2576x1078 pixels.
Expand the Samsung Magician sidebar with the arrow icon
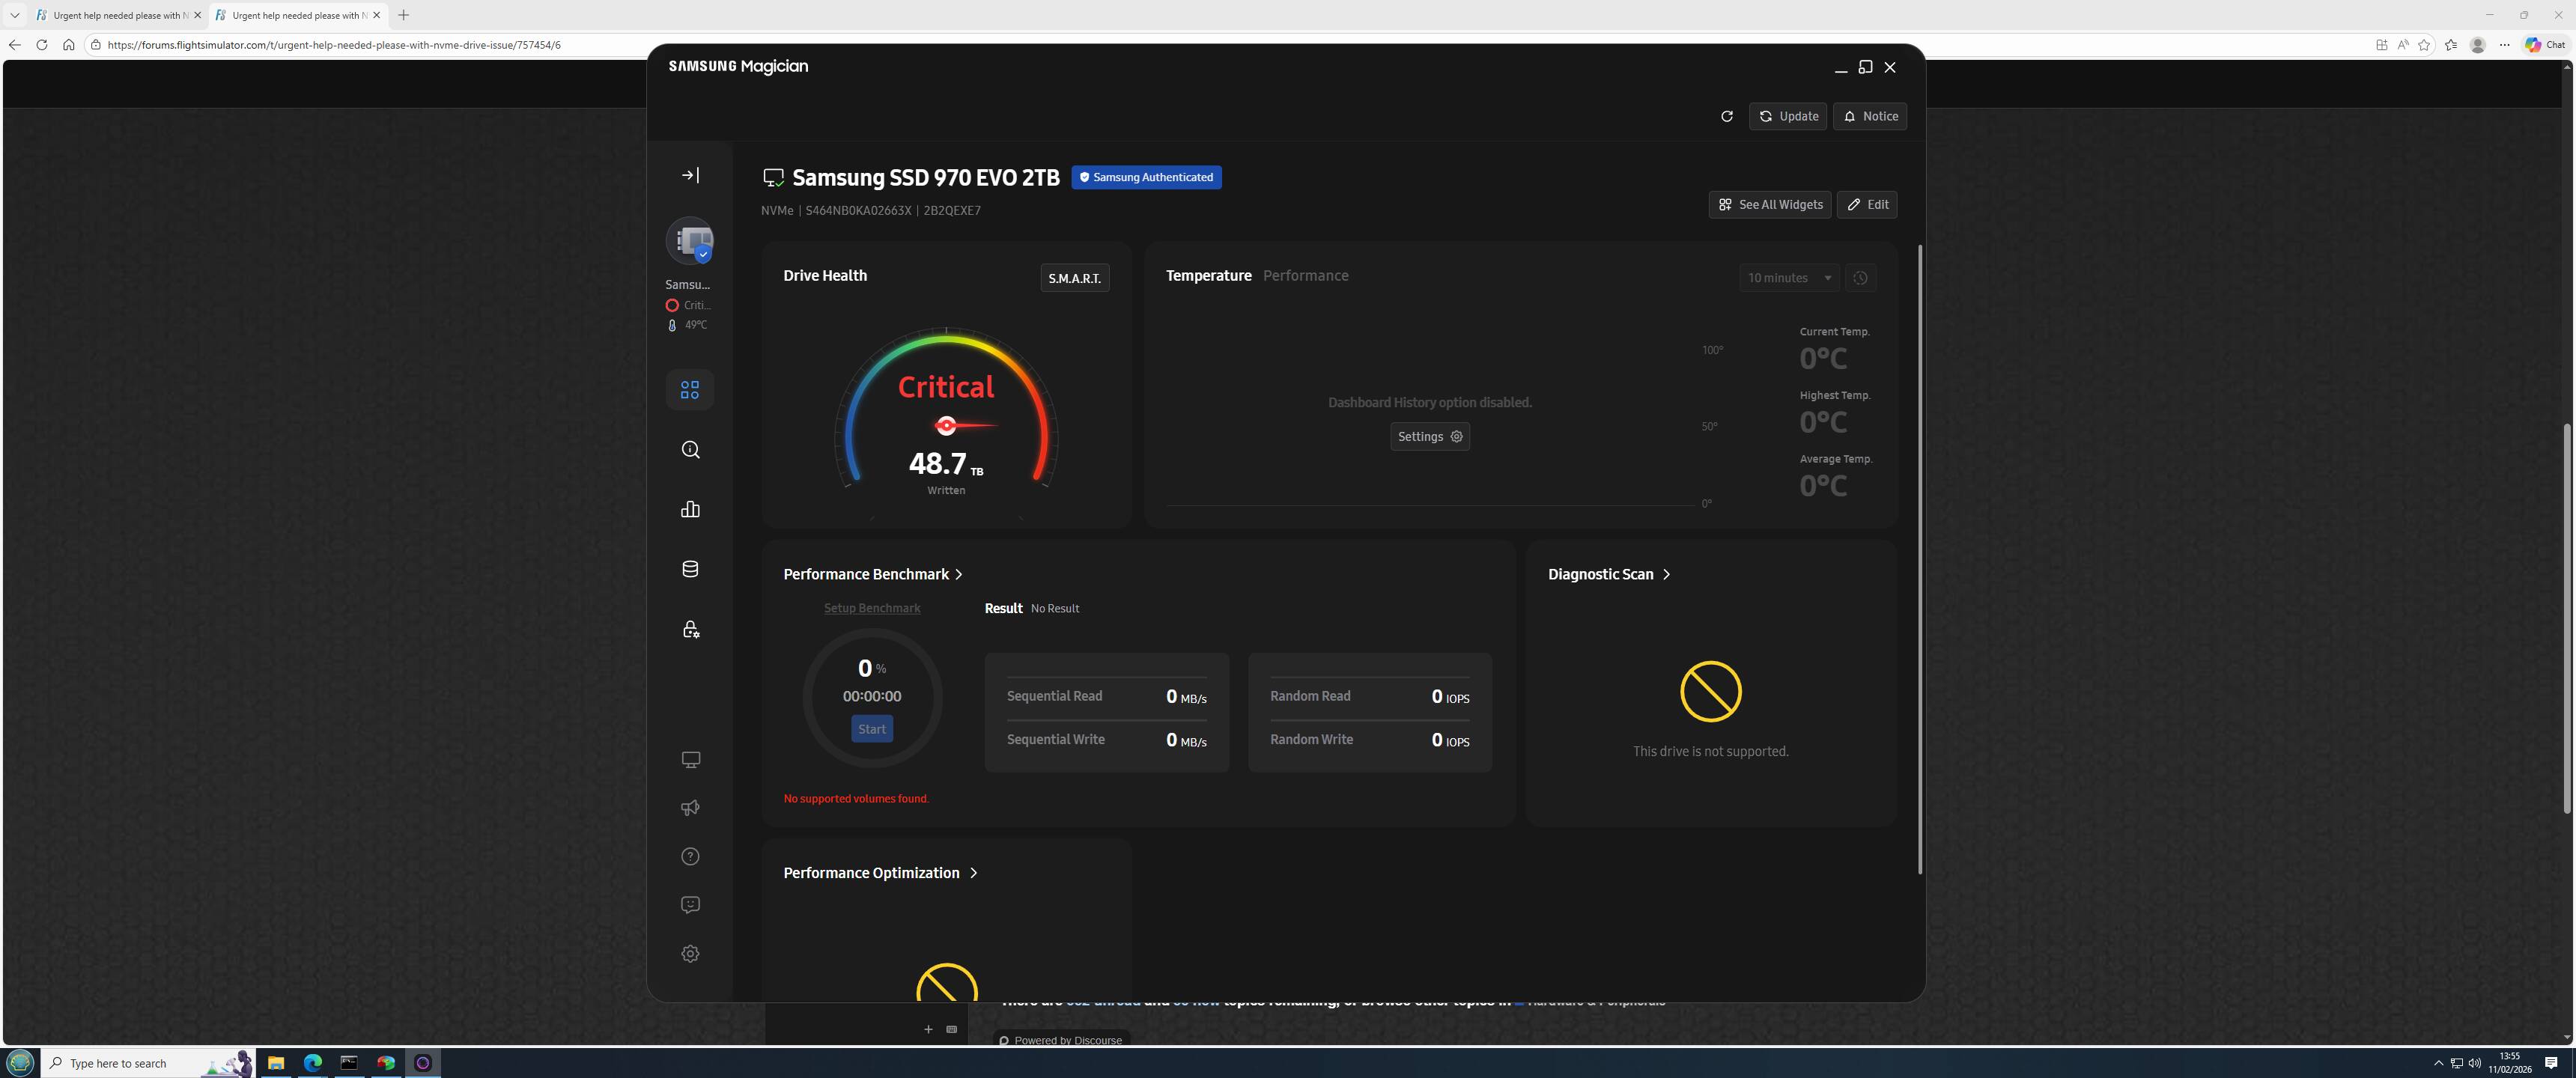click(x=690, y=175)
